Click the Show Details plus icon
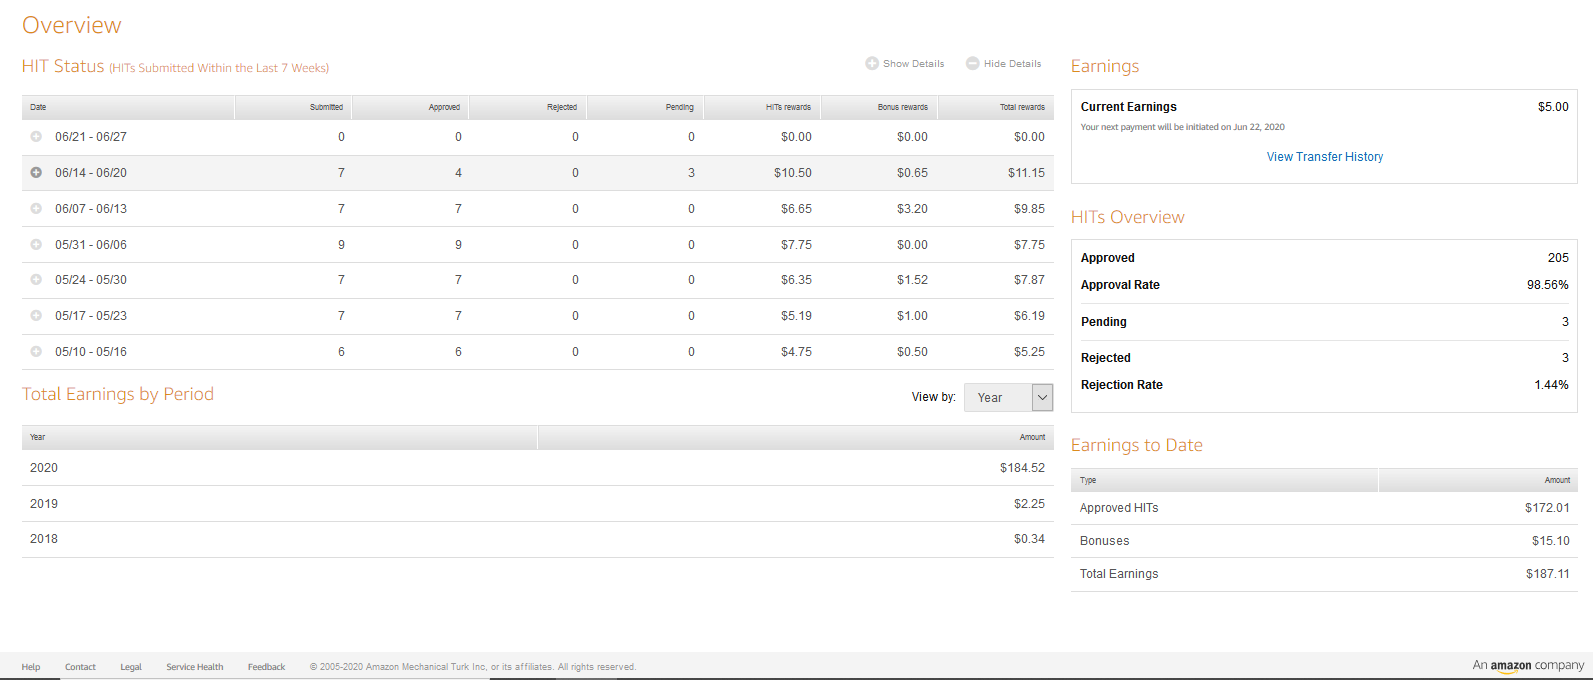The height and width of the screenshot is (680, 1593). (x=872, y=63)
